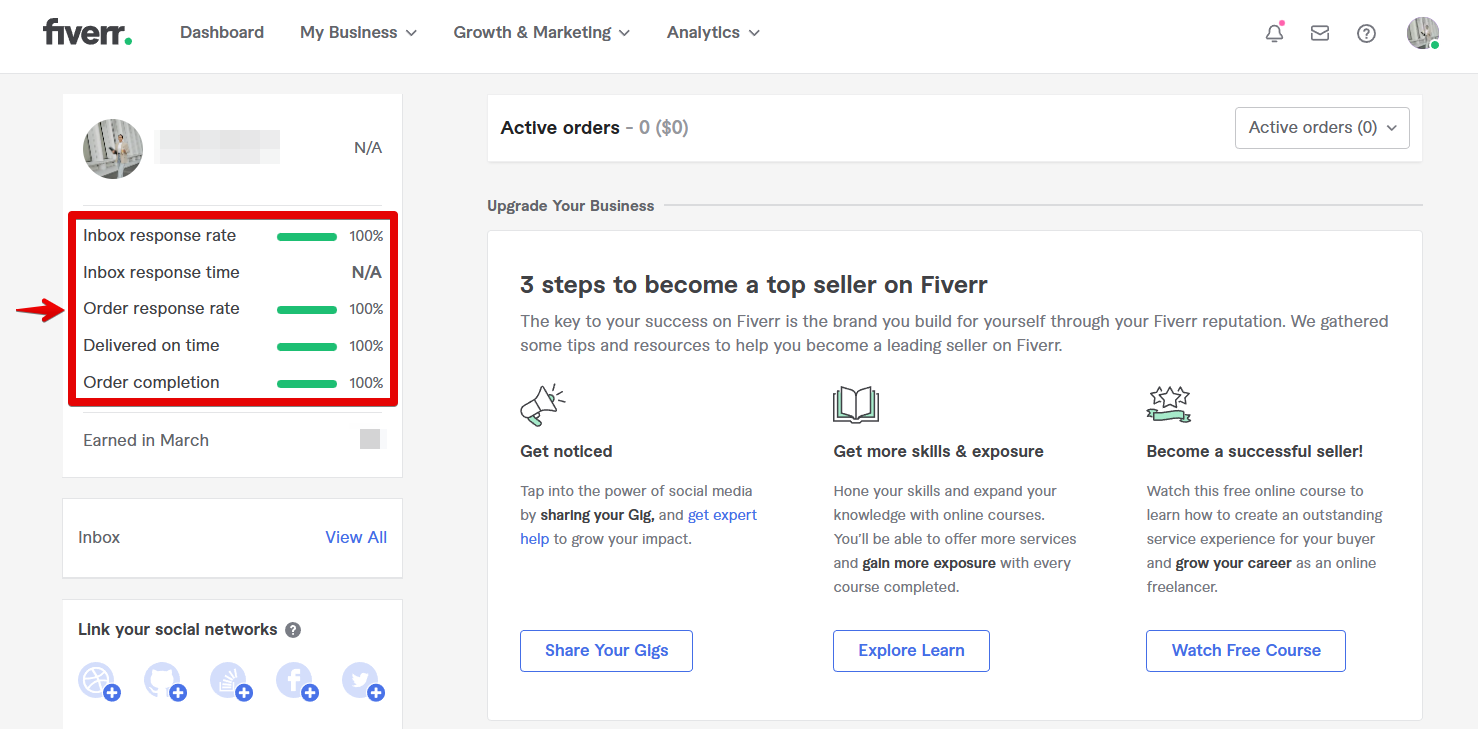Click the help question mark icon
The height and width of the screenshot is (729, 1478).
(1366, 33)
